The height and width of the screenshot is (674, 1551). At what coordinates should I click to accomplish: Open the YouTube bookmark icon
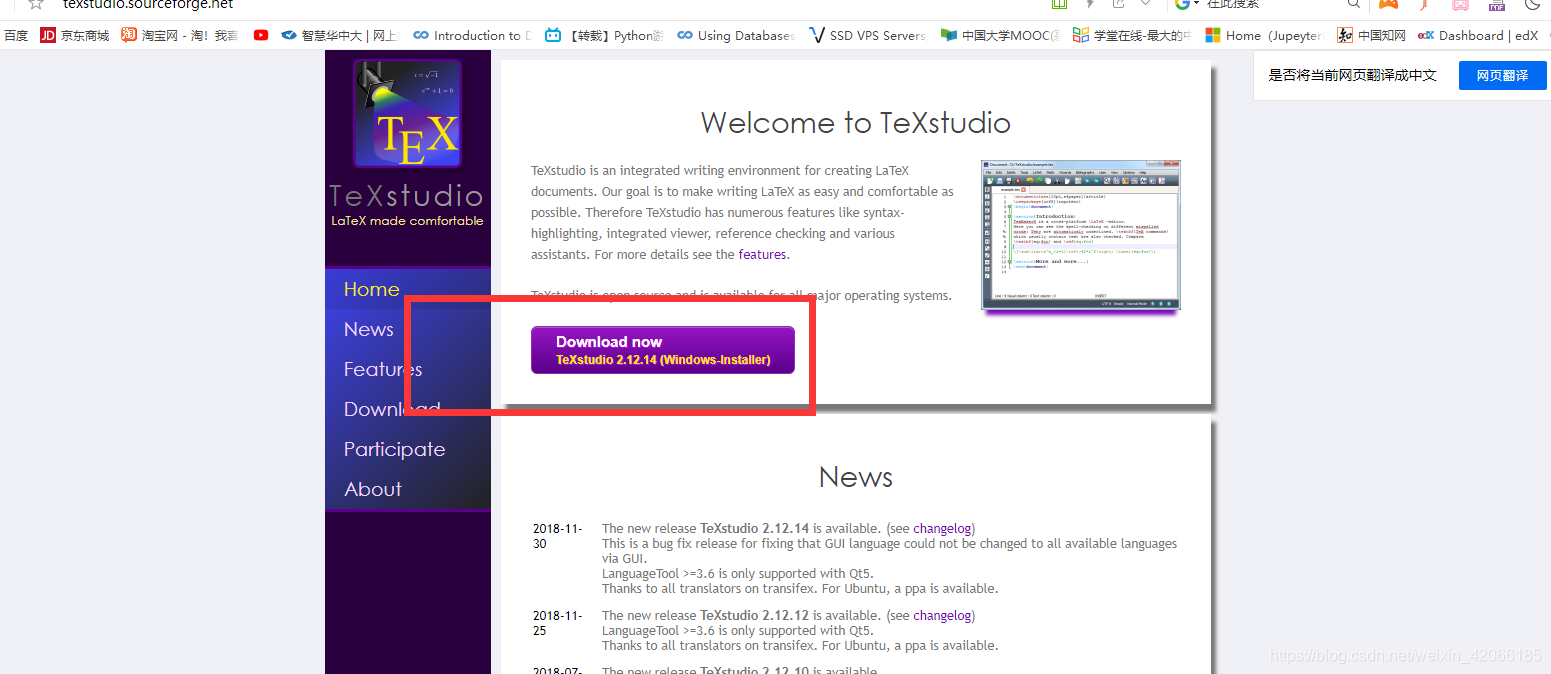261,35
